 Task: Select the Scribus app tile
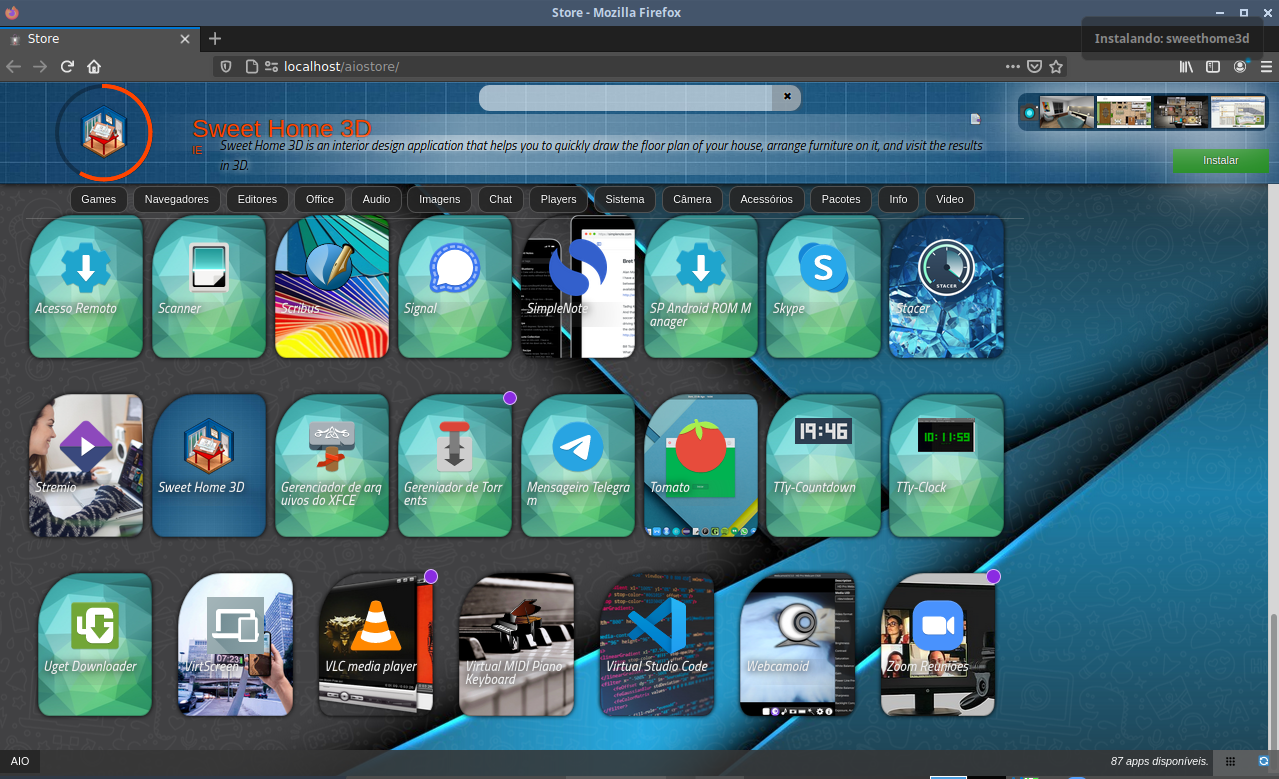pyautogui.click(x=332, y=286)
